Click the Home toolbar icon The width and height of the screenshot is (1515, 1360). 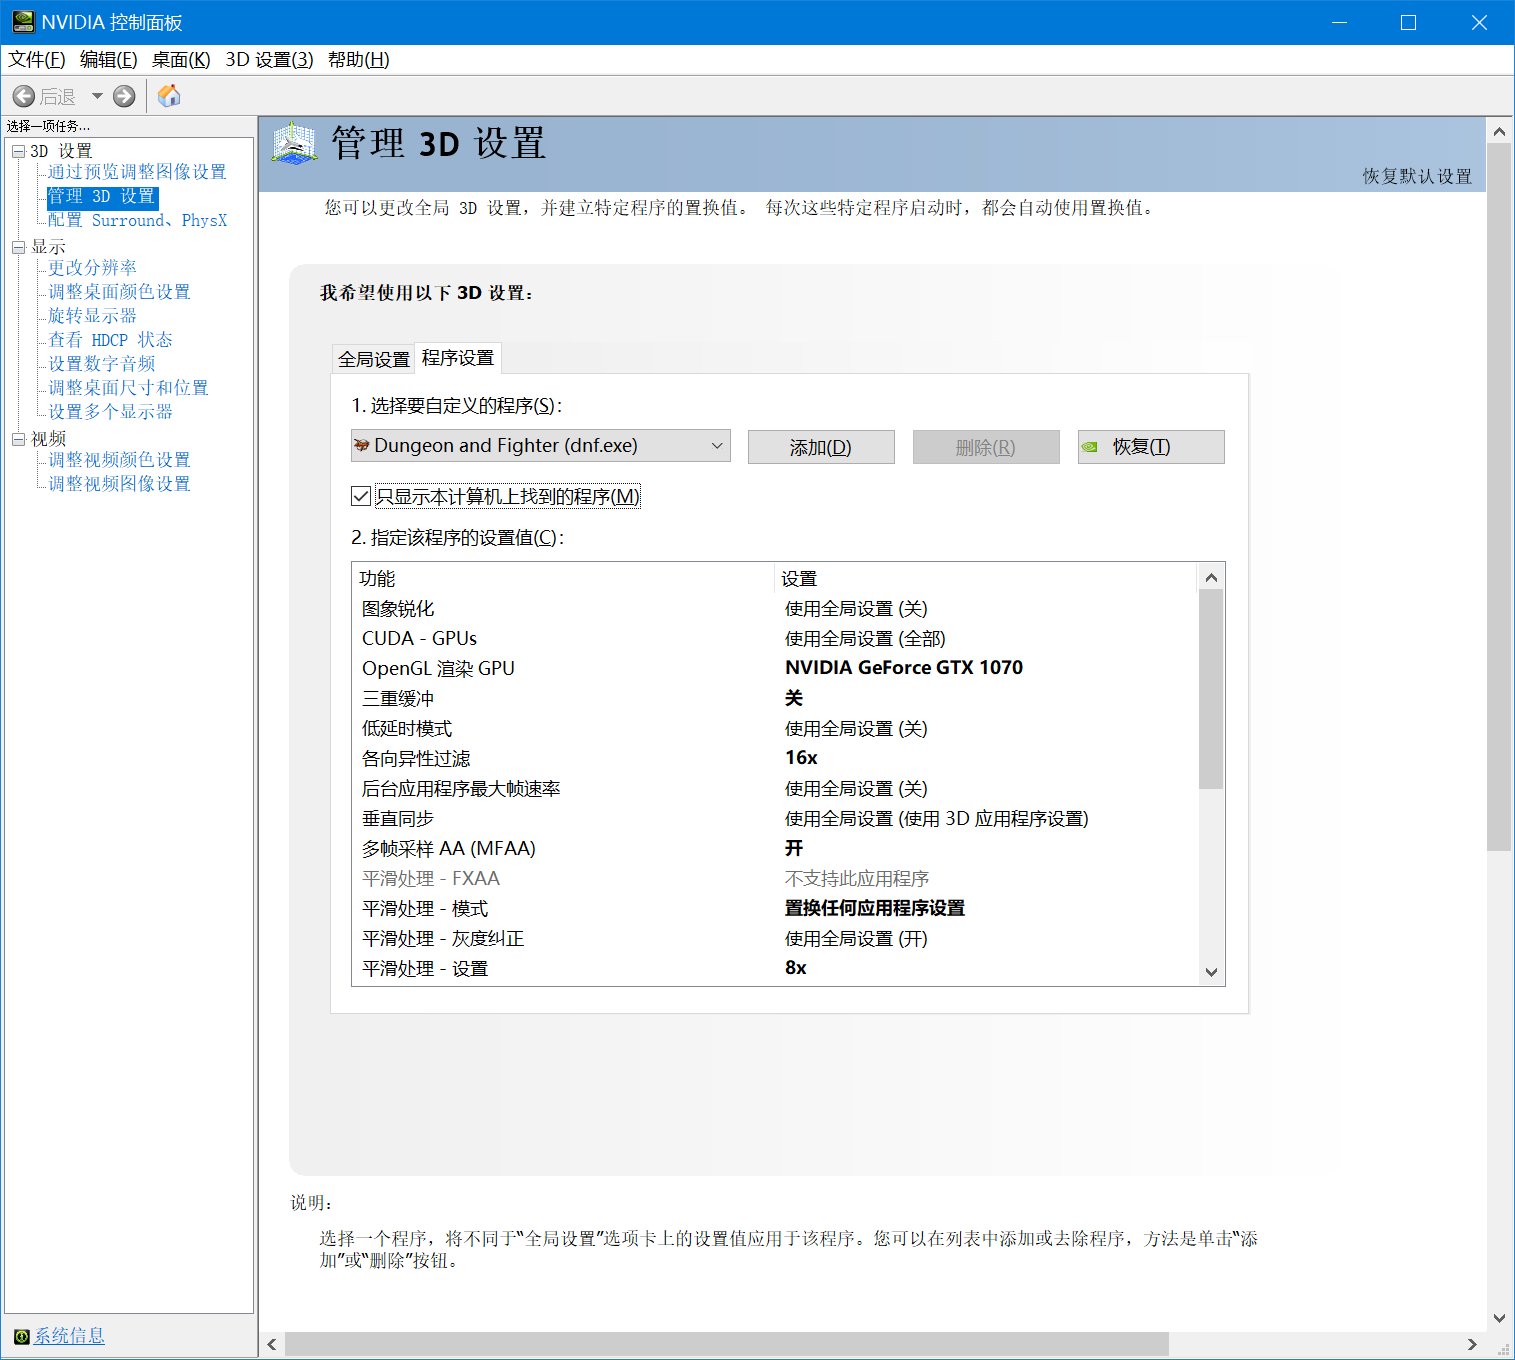point(170,96)
